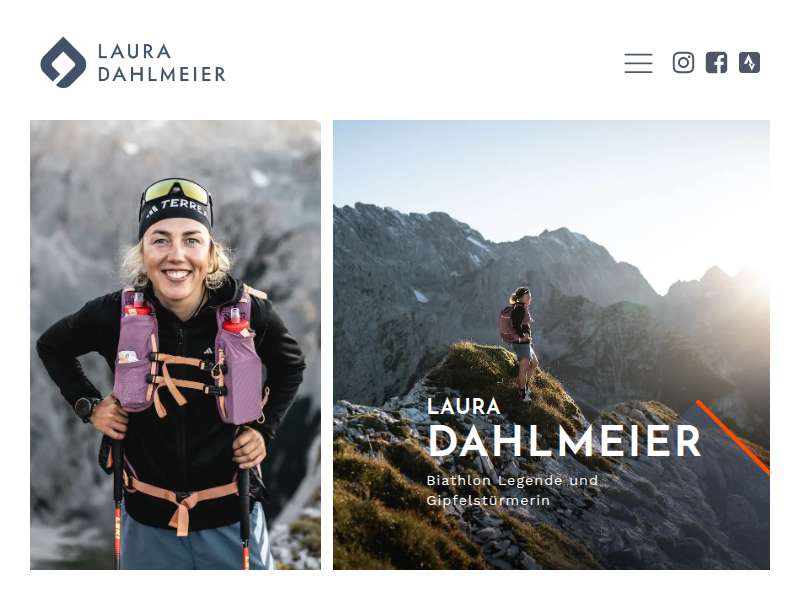Click the yellow sunglasses on her head
This screenshot has width=800, height=600.
click(x=176, y=193)
